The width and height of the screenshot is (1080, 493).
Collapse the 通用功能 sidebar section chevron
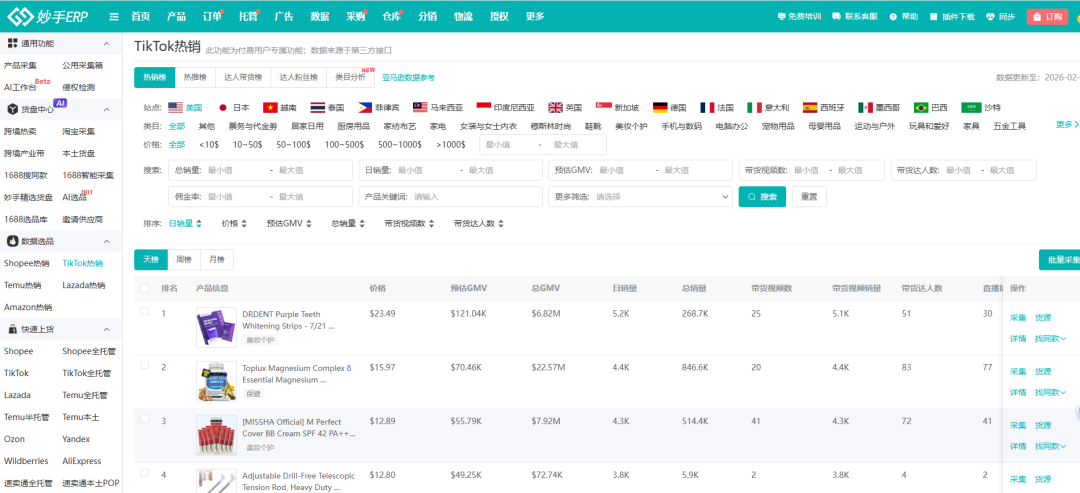[106, 43]
